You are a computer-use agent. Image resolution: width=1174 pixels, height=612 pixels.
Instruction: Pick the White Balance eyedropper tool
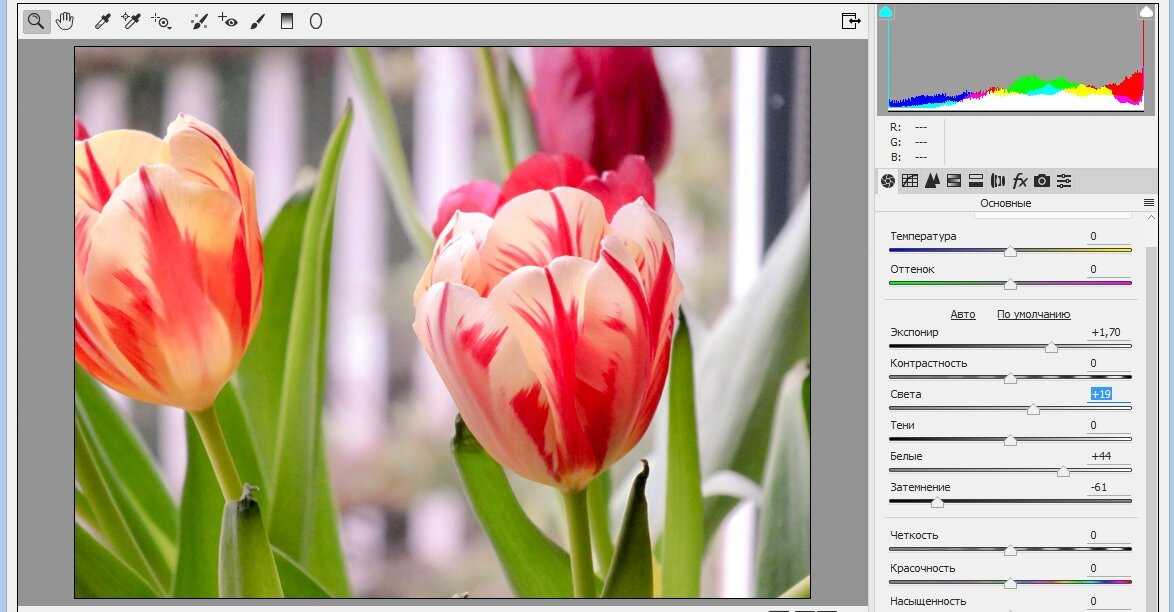(x=103, y=21)
